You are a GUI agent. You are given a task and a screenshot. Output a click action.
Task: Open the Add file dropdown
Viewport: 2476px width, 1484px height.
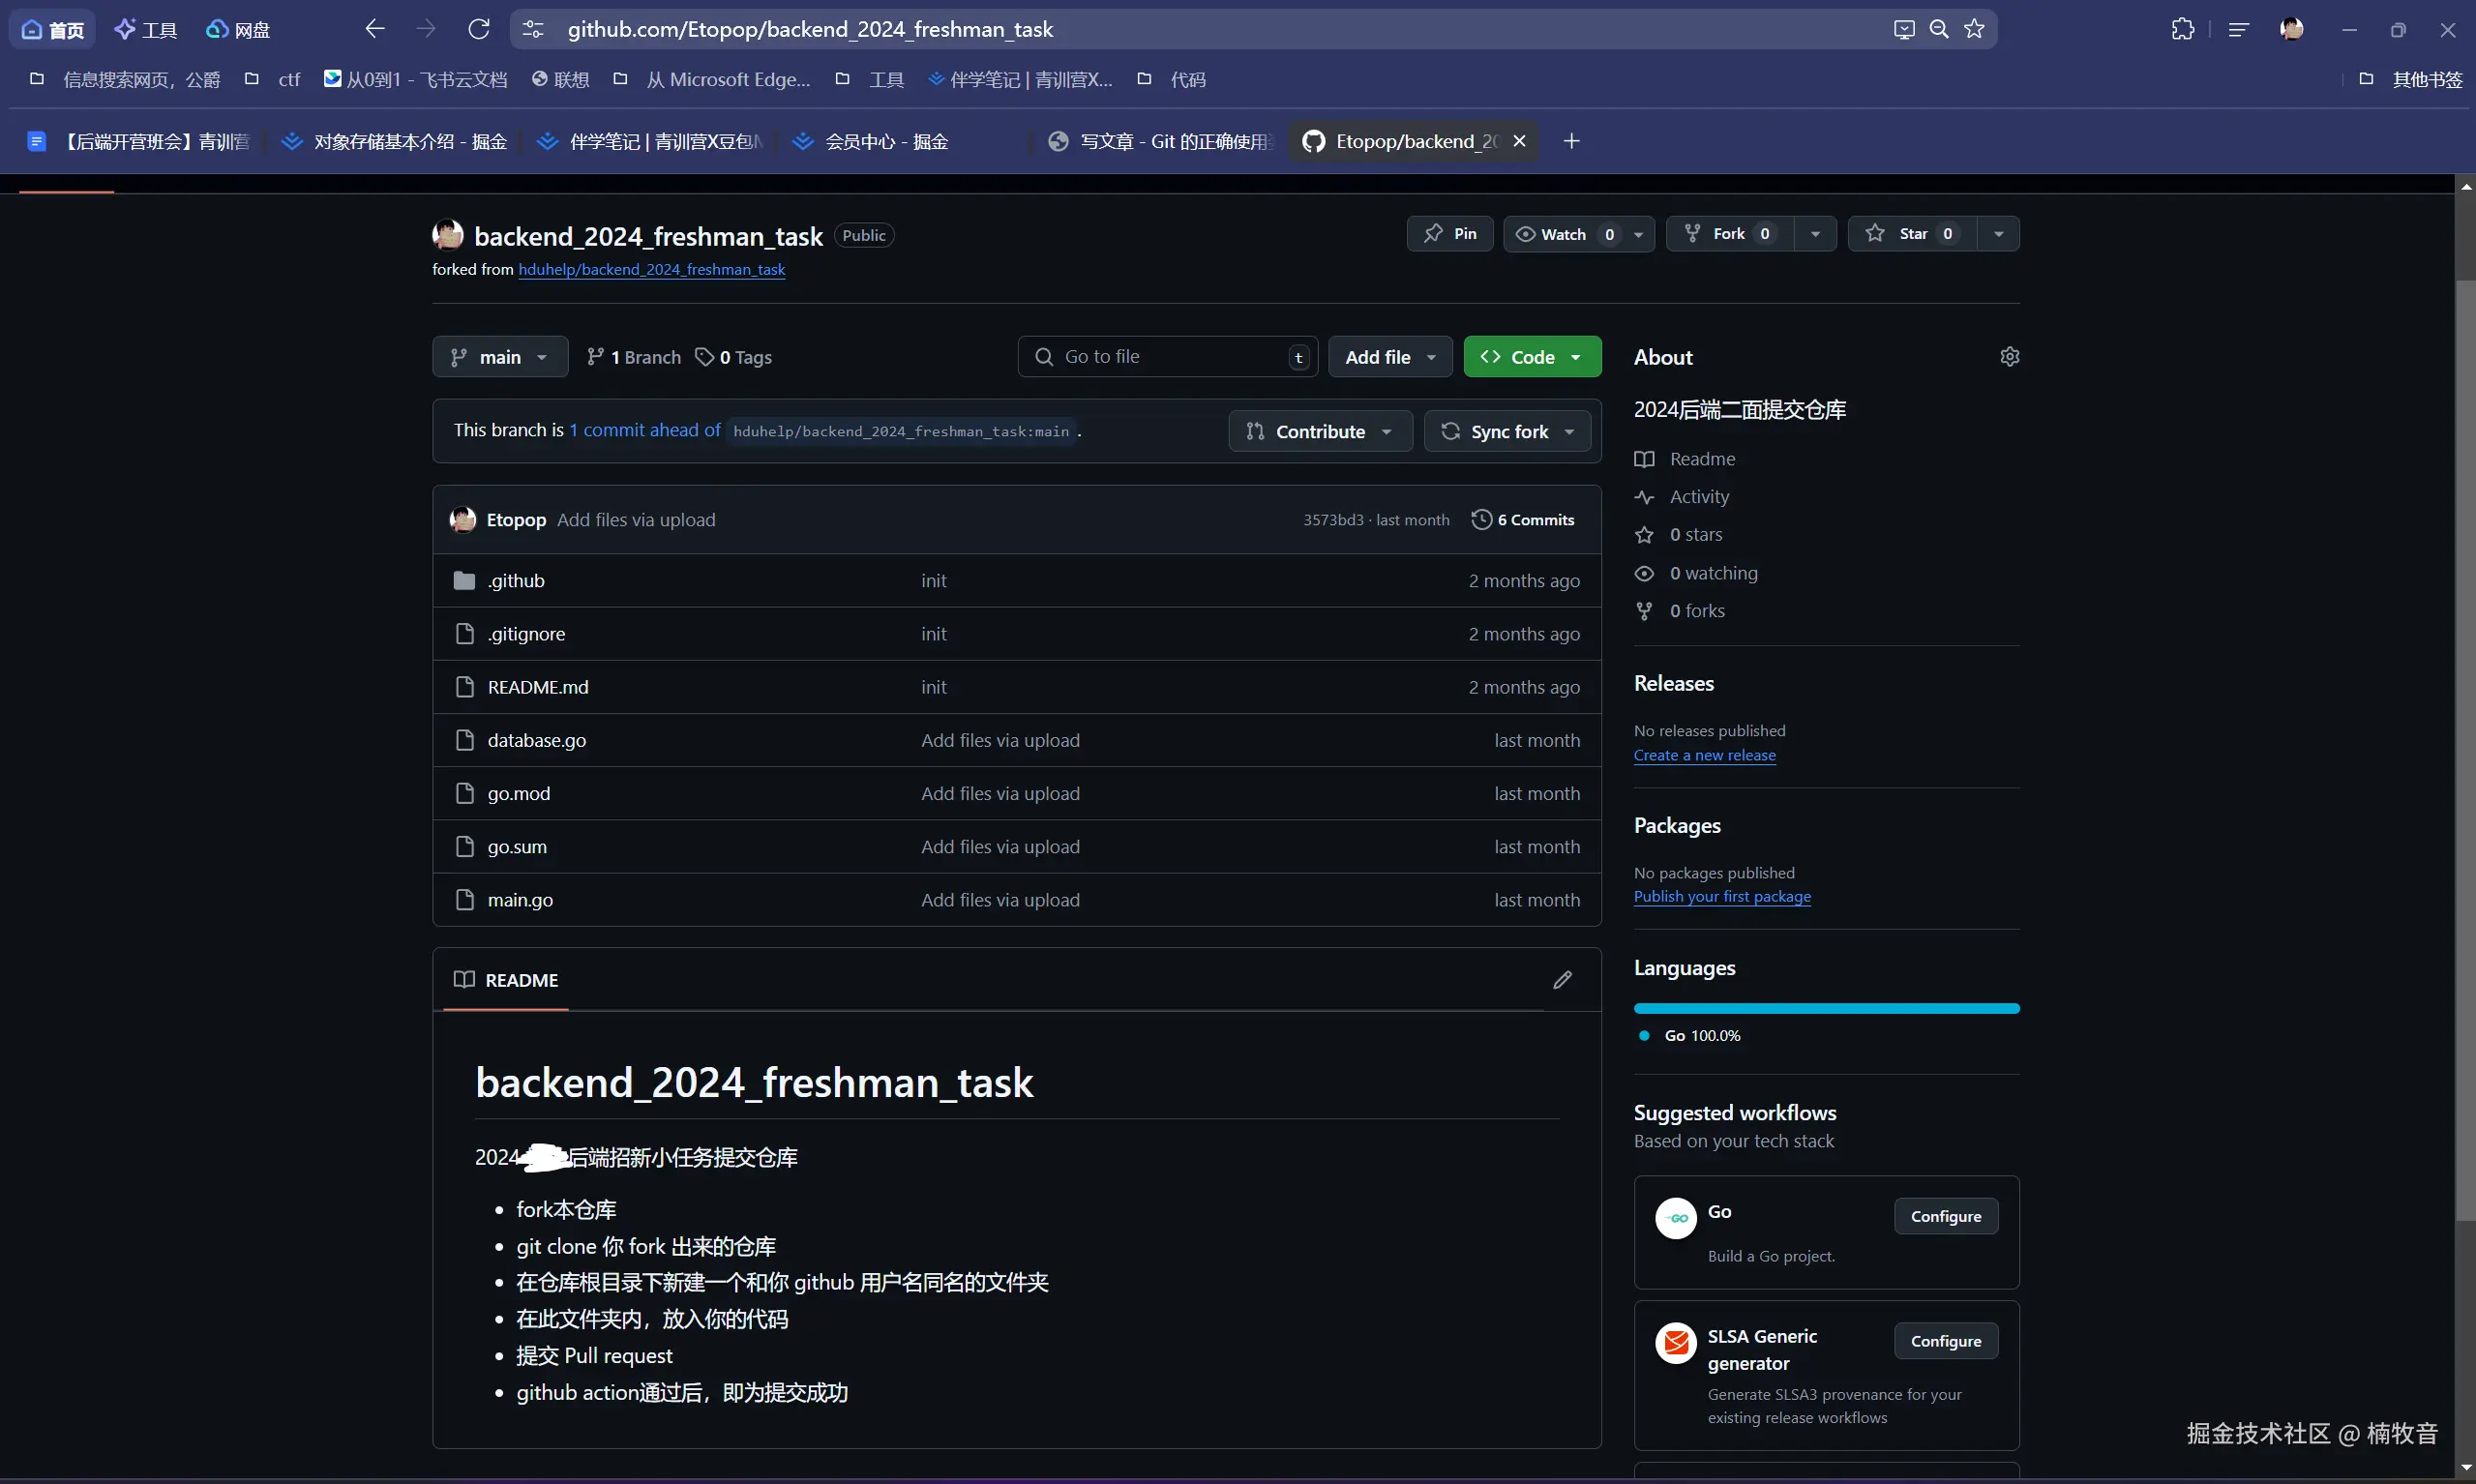[1390, 357]
